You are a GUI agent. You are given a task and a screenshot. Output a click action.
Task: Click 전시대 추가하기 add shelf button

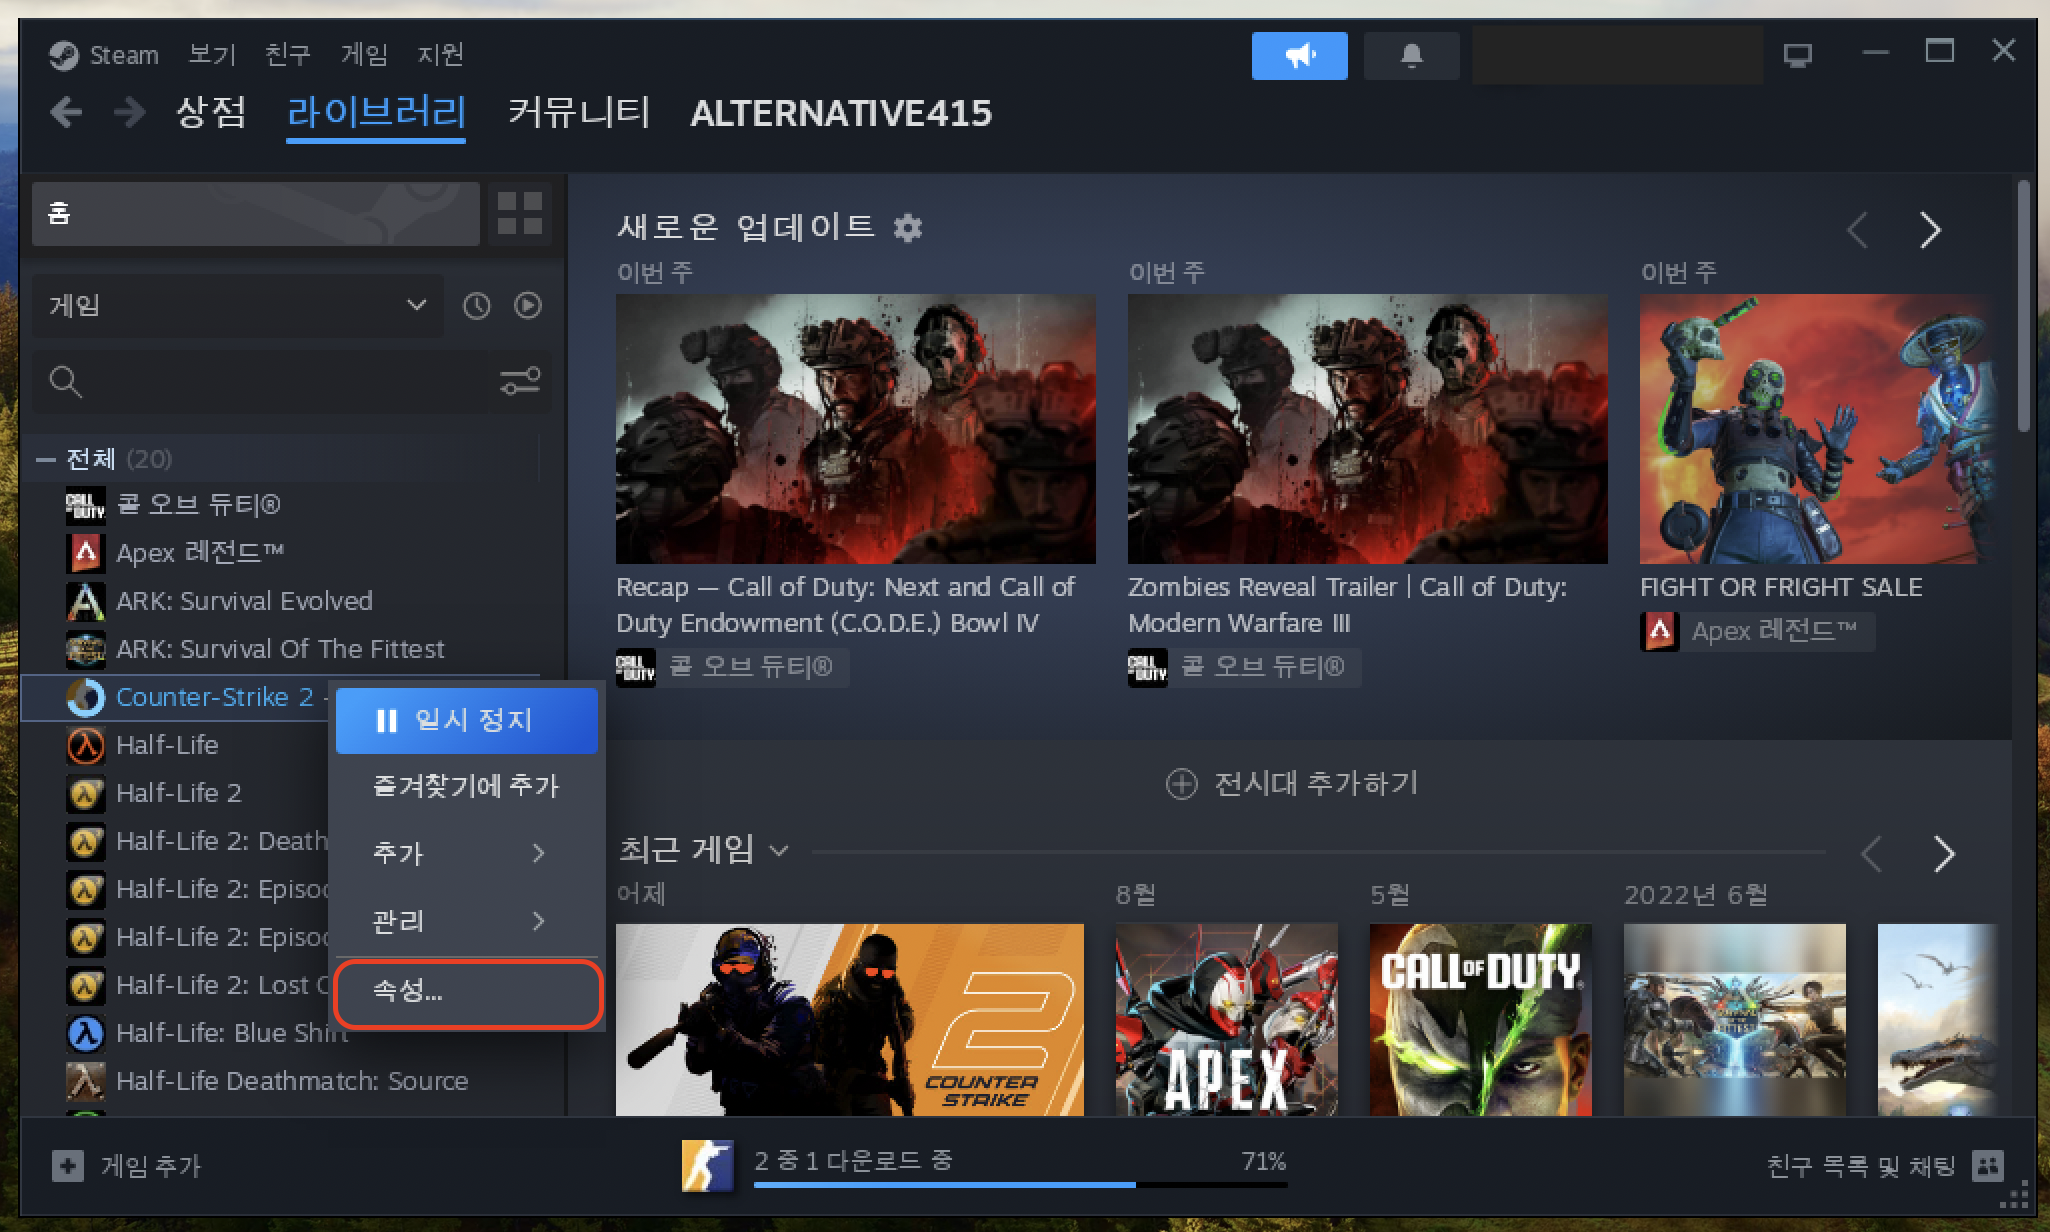(1292, 783)
